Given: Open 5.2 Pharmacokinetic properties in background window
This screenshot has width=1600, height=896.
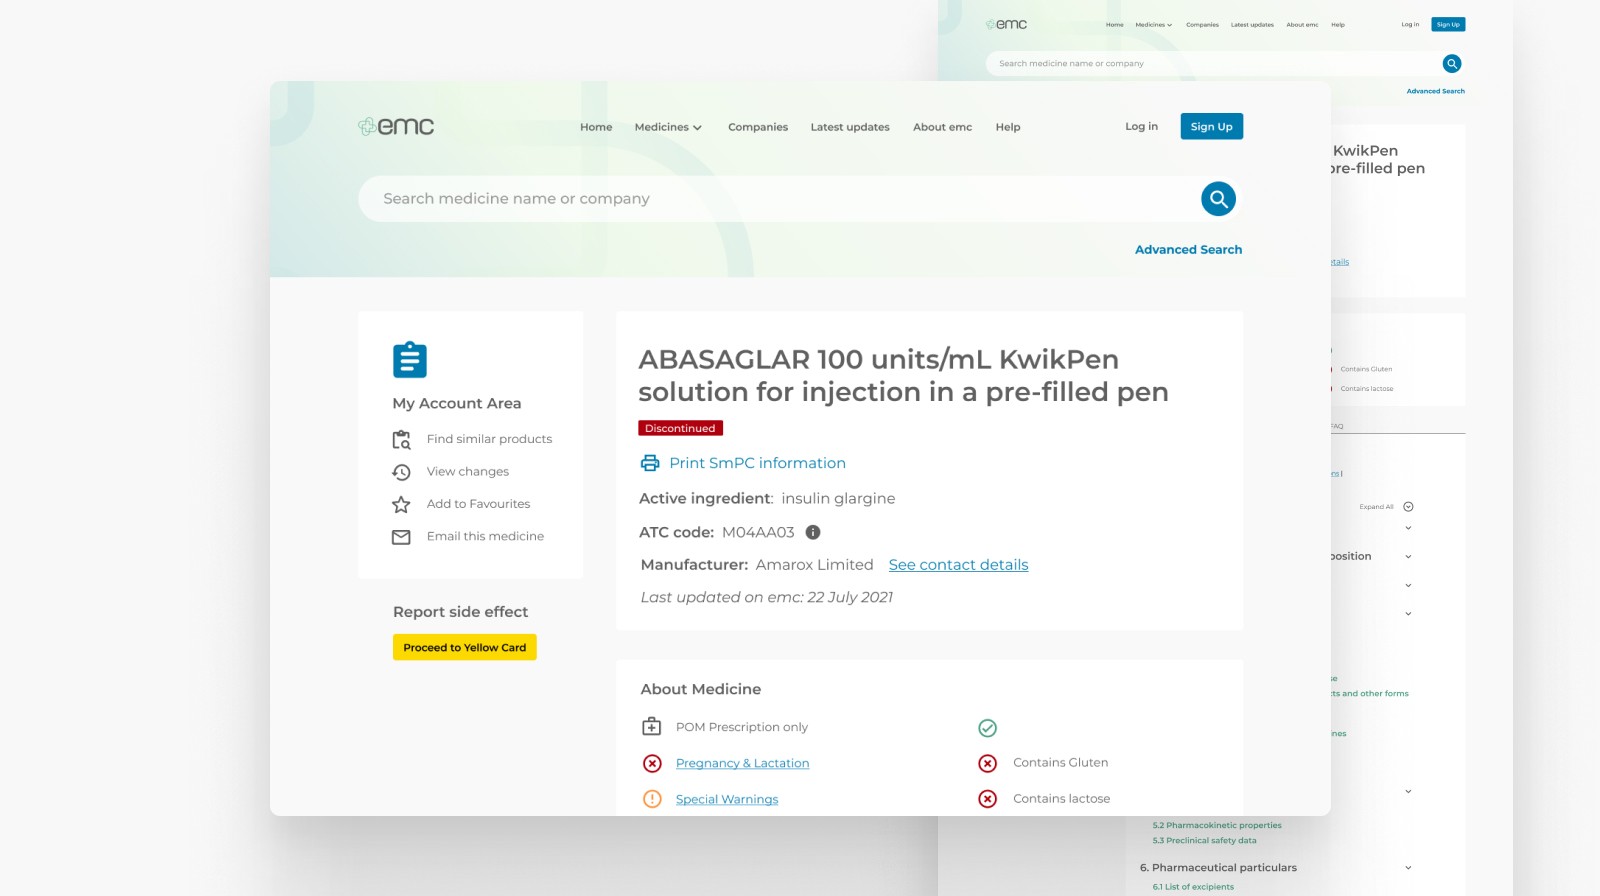Looking at the screenshot, I should pos(1216,825).
